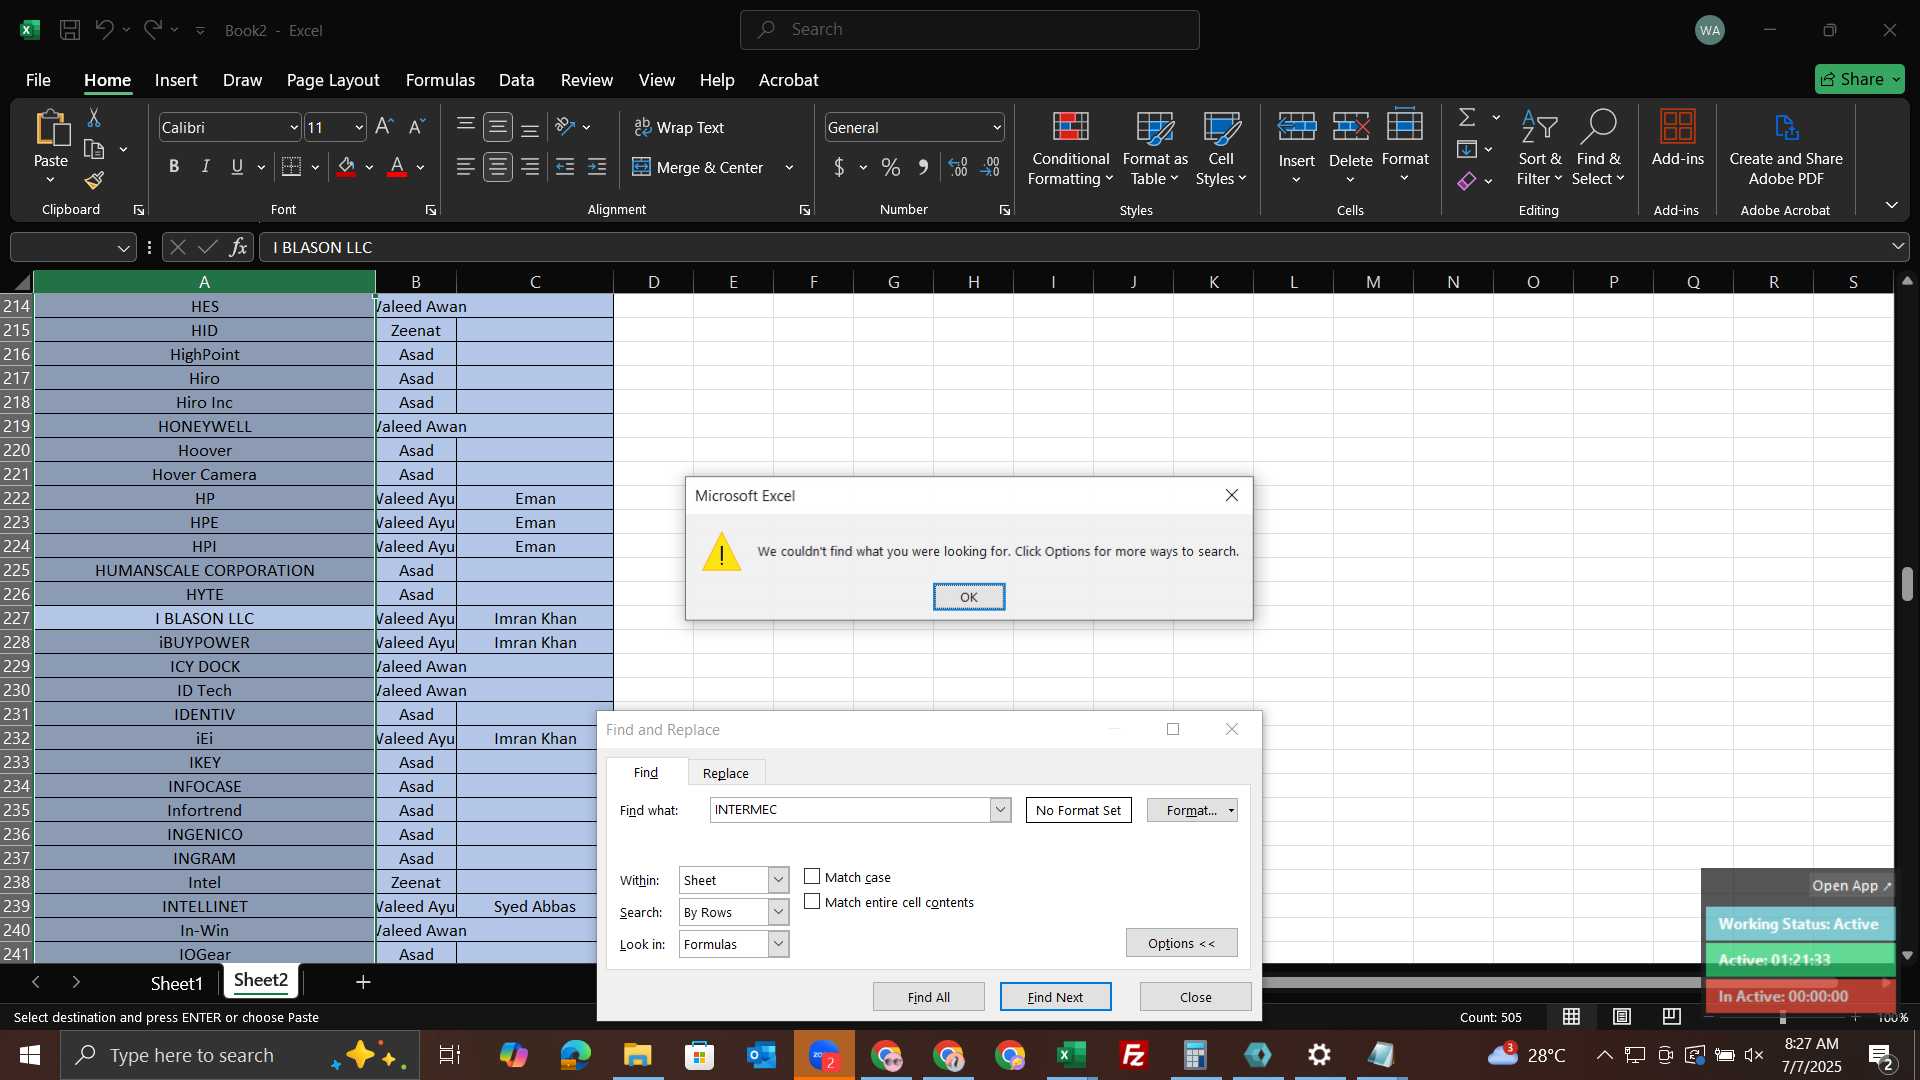Screen dimensions: 1920x1080
Task: Click Find Next button
Action: pos(1055,997)
